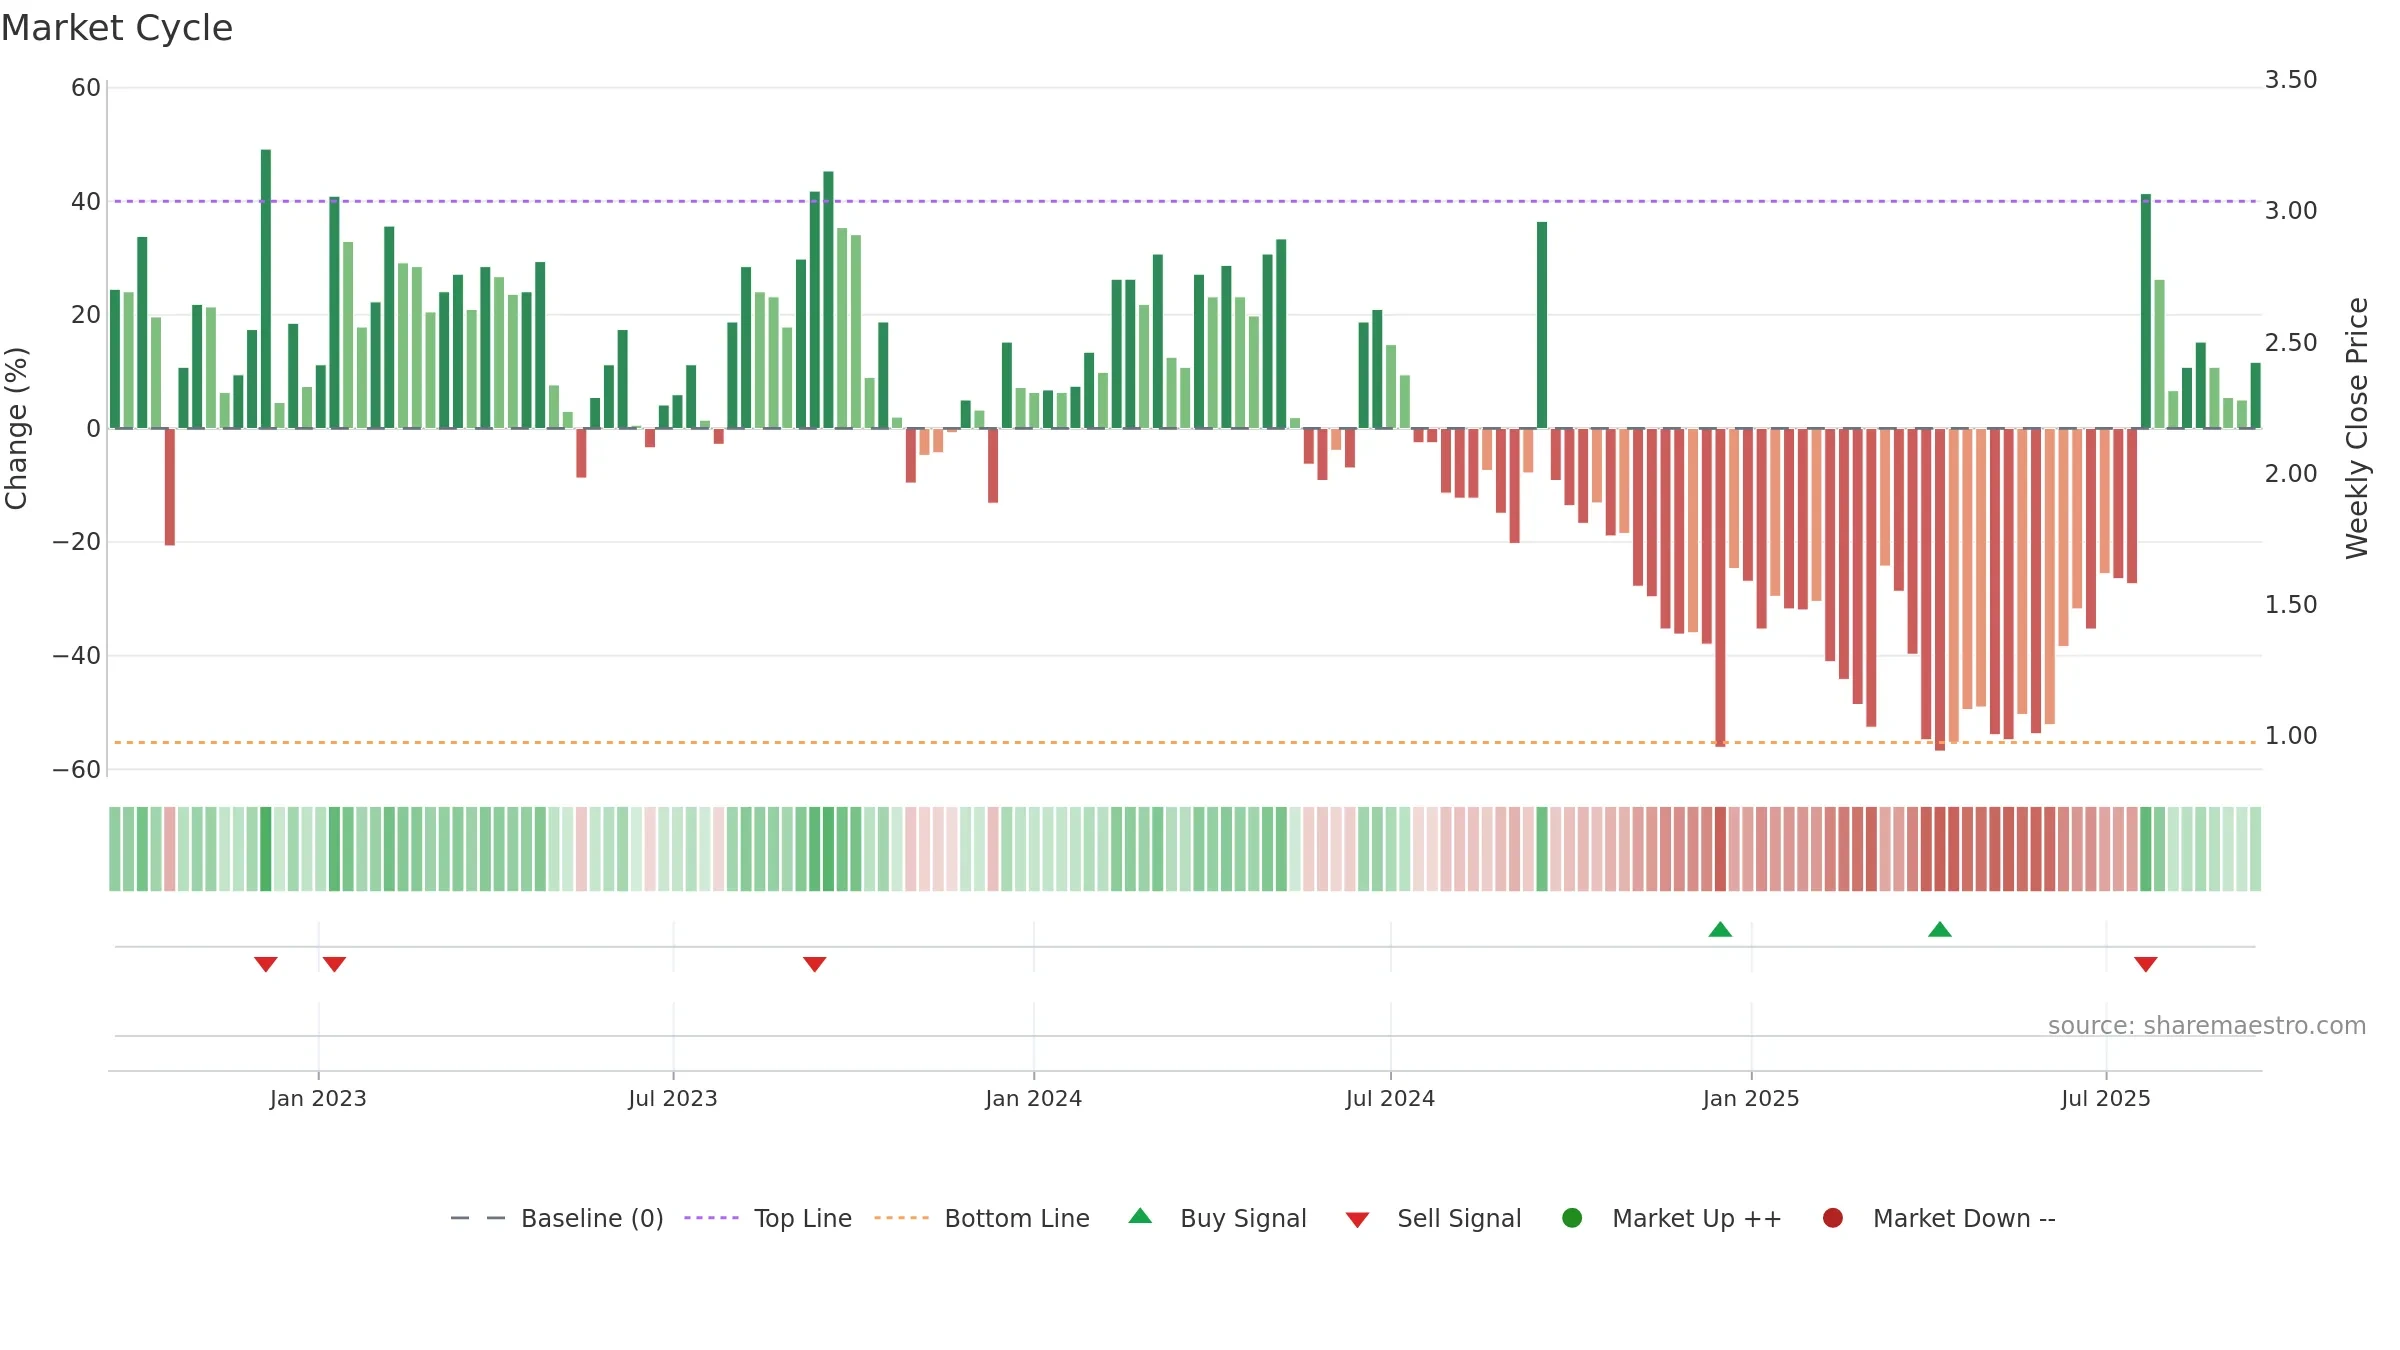Click the isolated green bar at 36 in Sep 2024
Image resolution: width=2400 pixels, height=1350 pixels.
coord(1542,325)
